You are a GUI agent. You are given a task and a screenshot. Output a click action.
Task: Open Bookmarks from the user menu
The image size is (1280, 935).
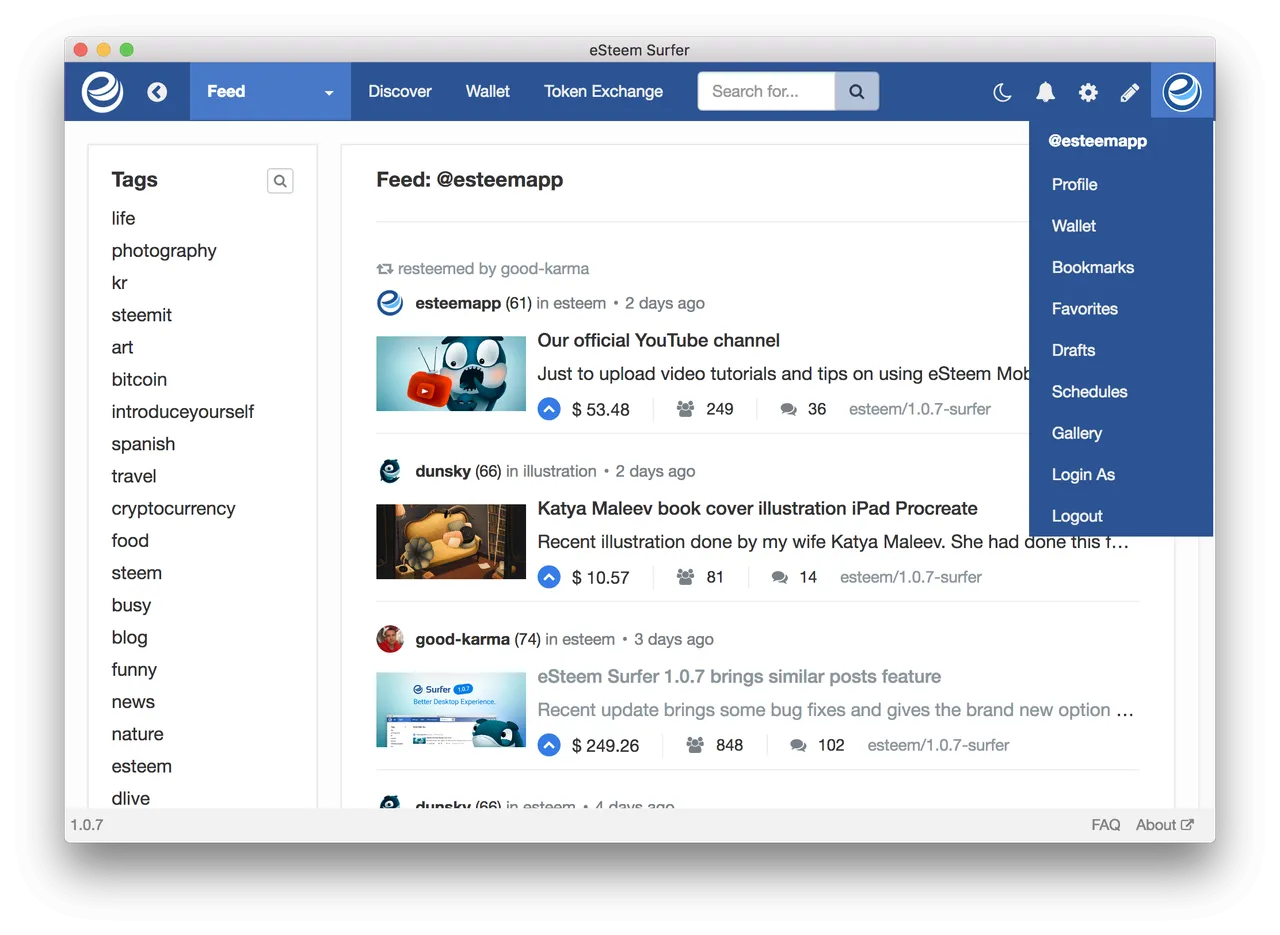(x=1093, y=267)
